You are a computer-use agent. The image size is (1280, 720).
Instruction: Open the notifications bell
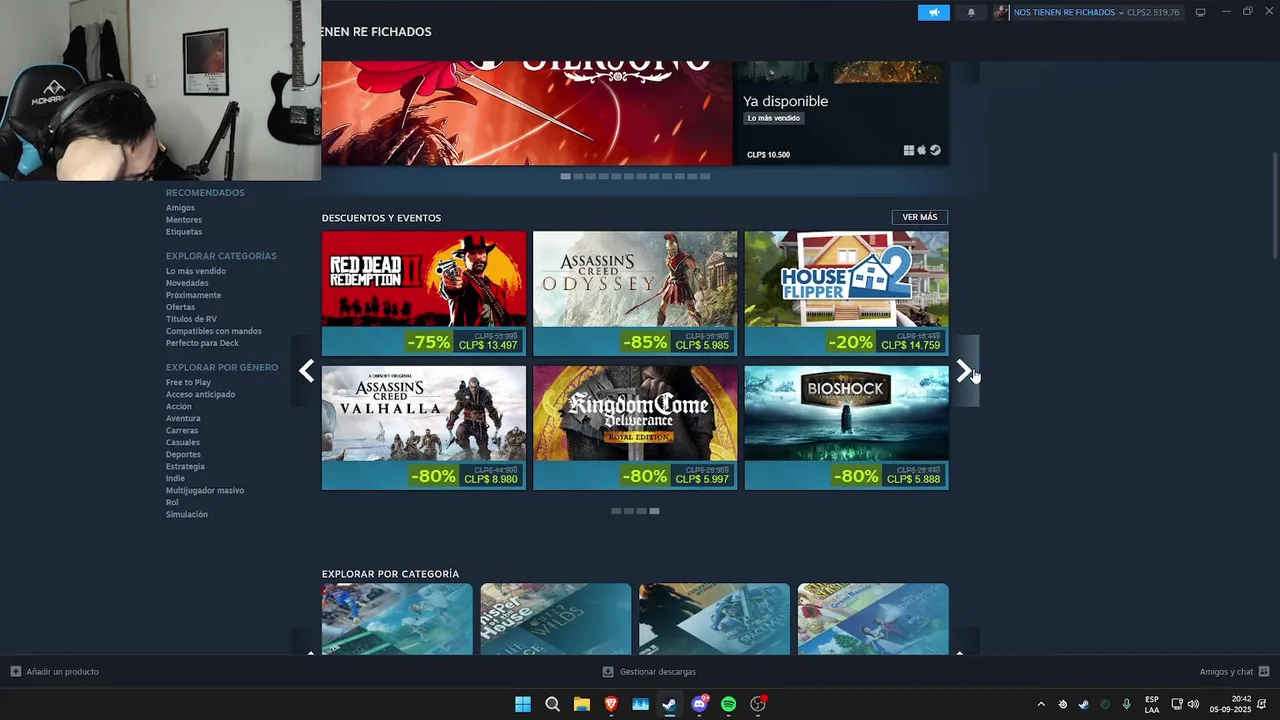click(971, 12)
